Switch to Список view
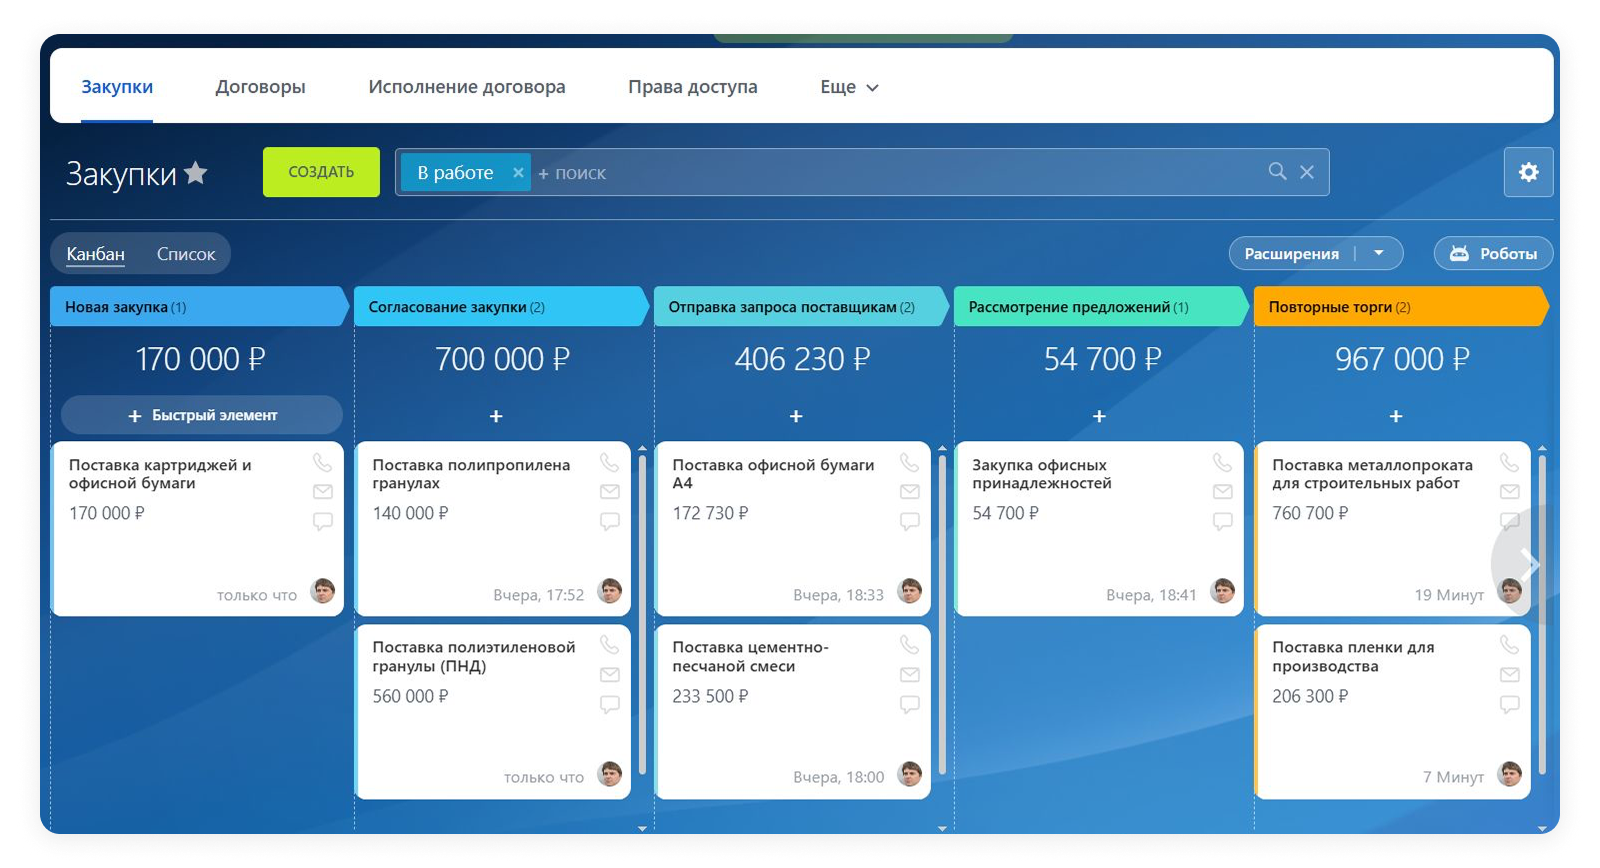Image resolution: width=1600 pixels, height=868 pixels. coord(186,254)
